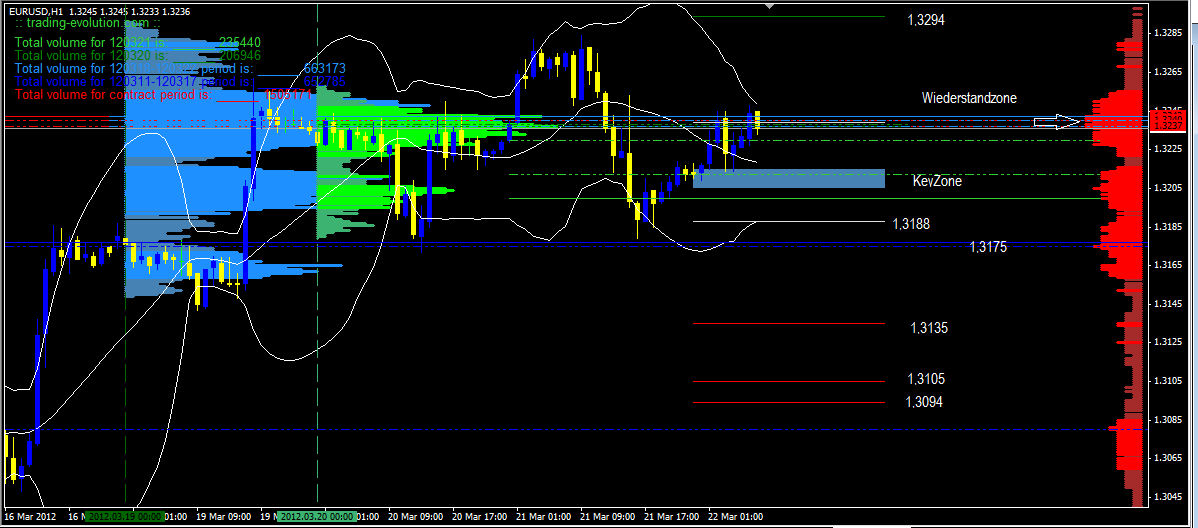This screenshot has height=528, width=1198.
Task: Click 1.3125 on the price axis
Action: [x=1169, y=342]
